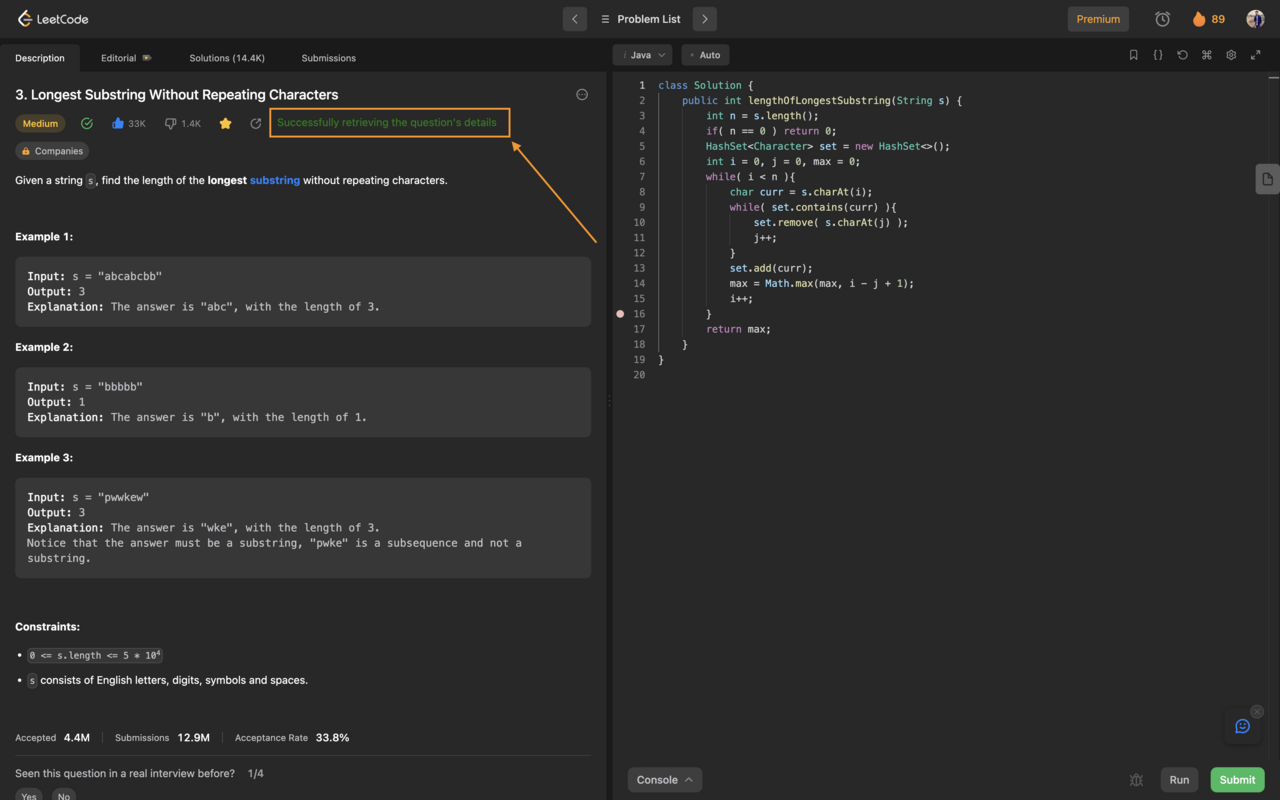Screen dimensions: 1280x800
Task: Open the editor settings gear icon
Action: [1231, 55]
